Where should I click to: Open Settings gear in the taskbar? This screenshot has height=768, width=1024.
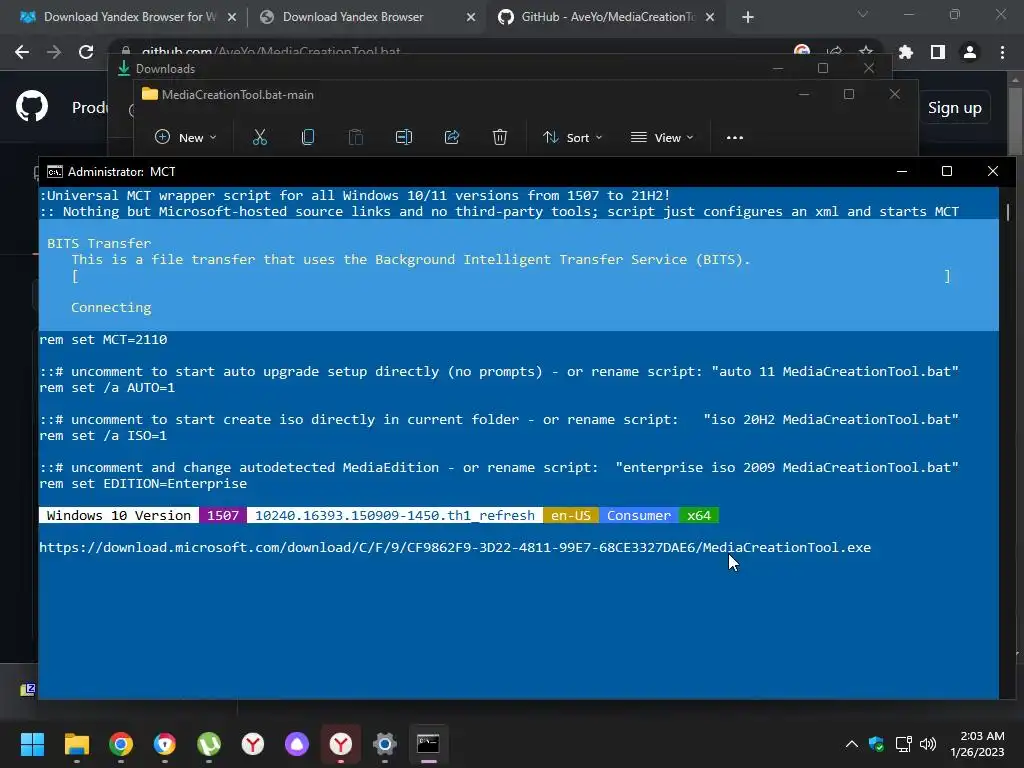385,744
